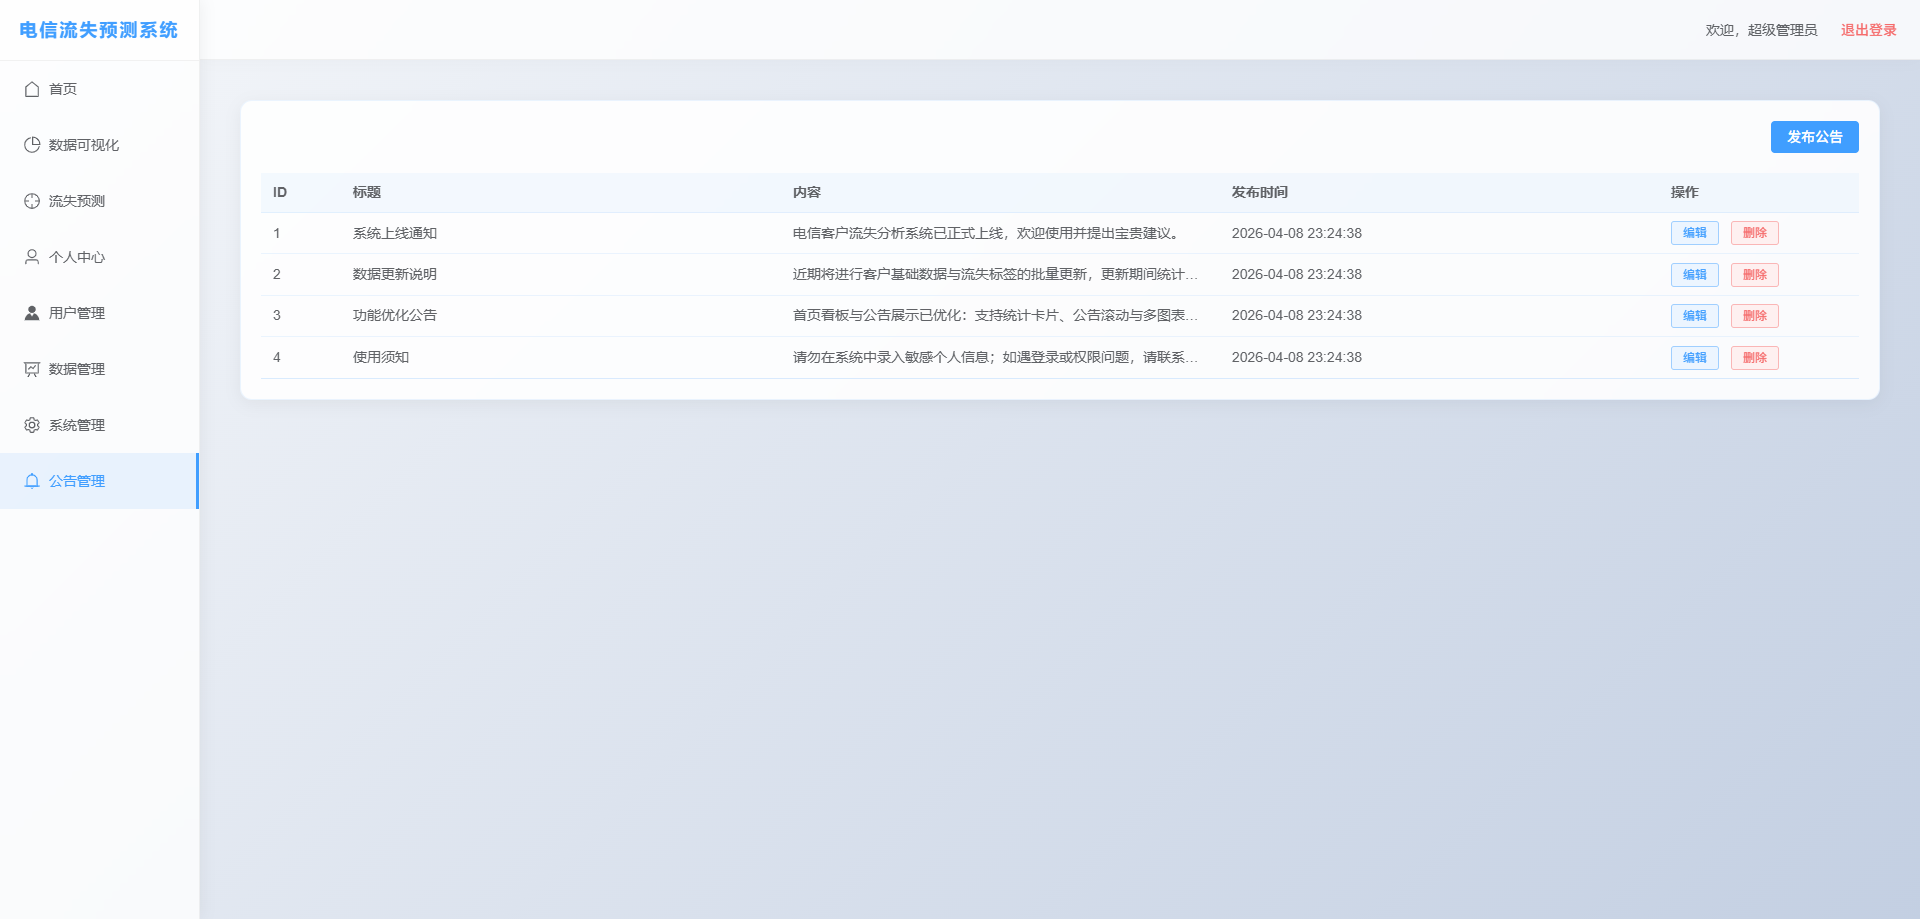
Task: Click the user management person icon
Action: click(32, 313)
